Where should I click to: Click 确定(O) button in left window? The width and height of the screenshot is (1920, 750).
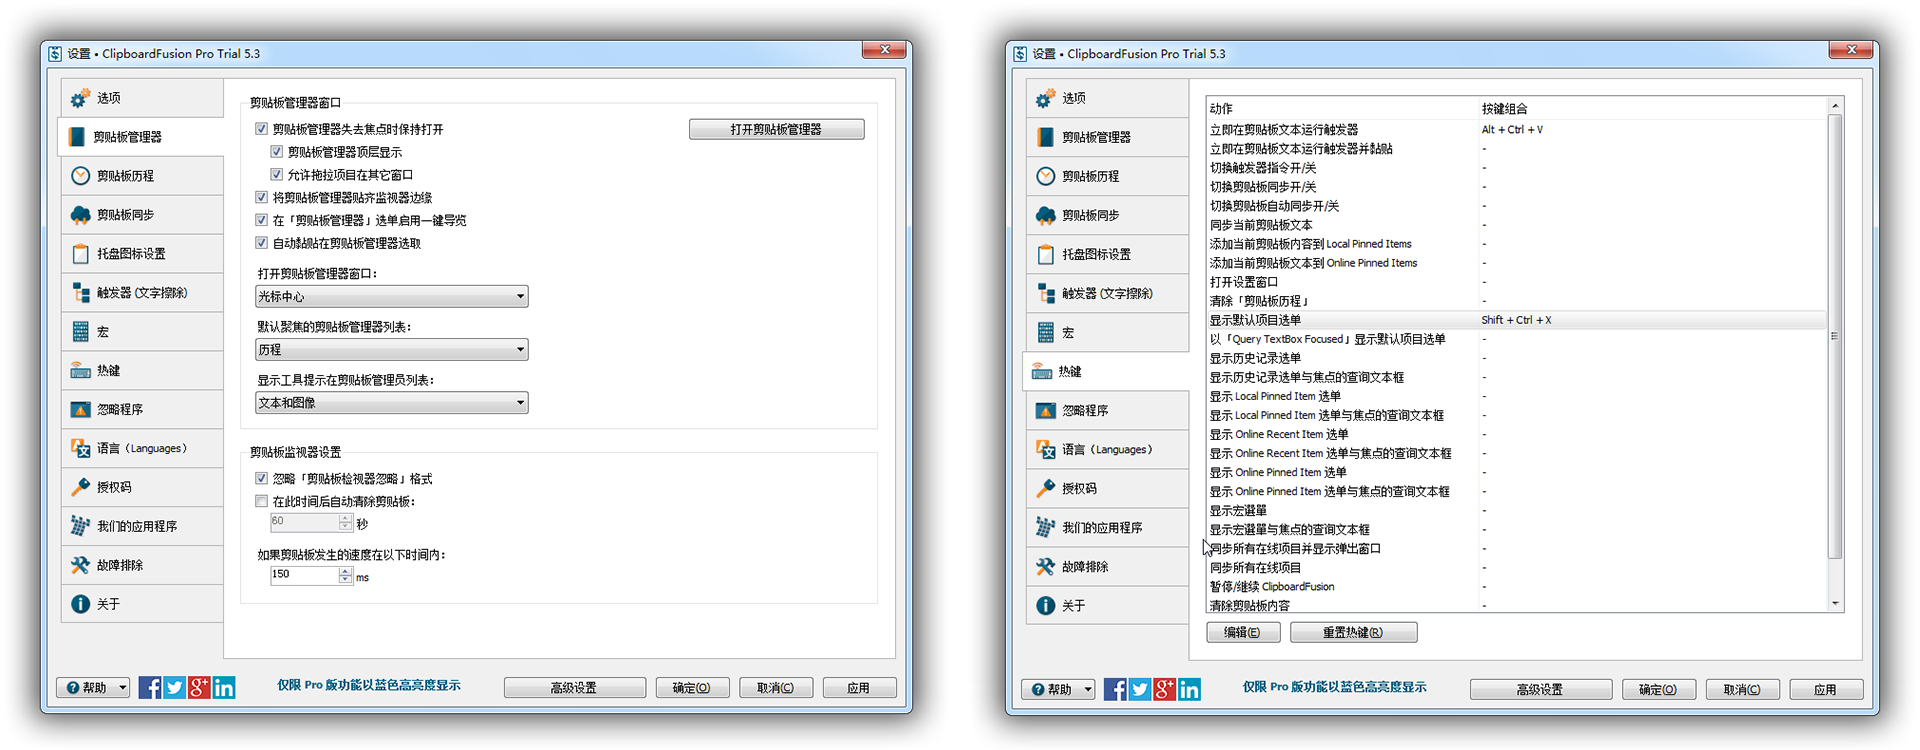pyautogui.click(x=692, y=688)
